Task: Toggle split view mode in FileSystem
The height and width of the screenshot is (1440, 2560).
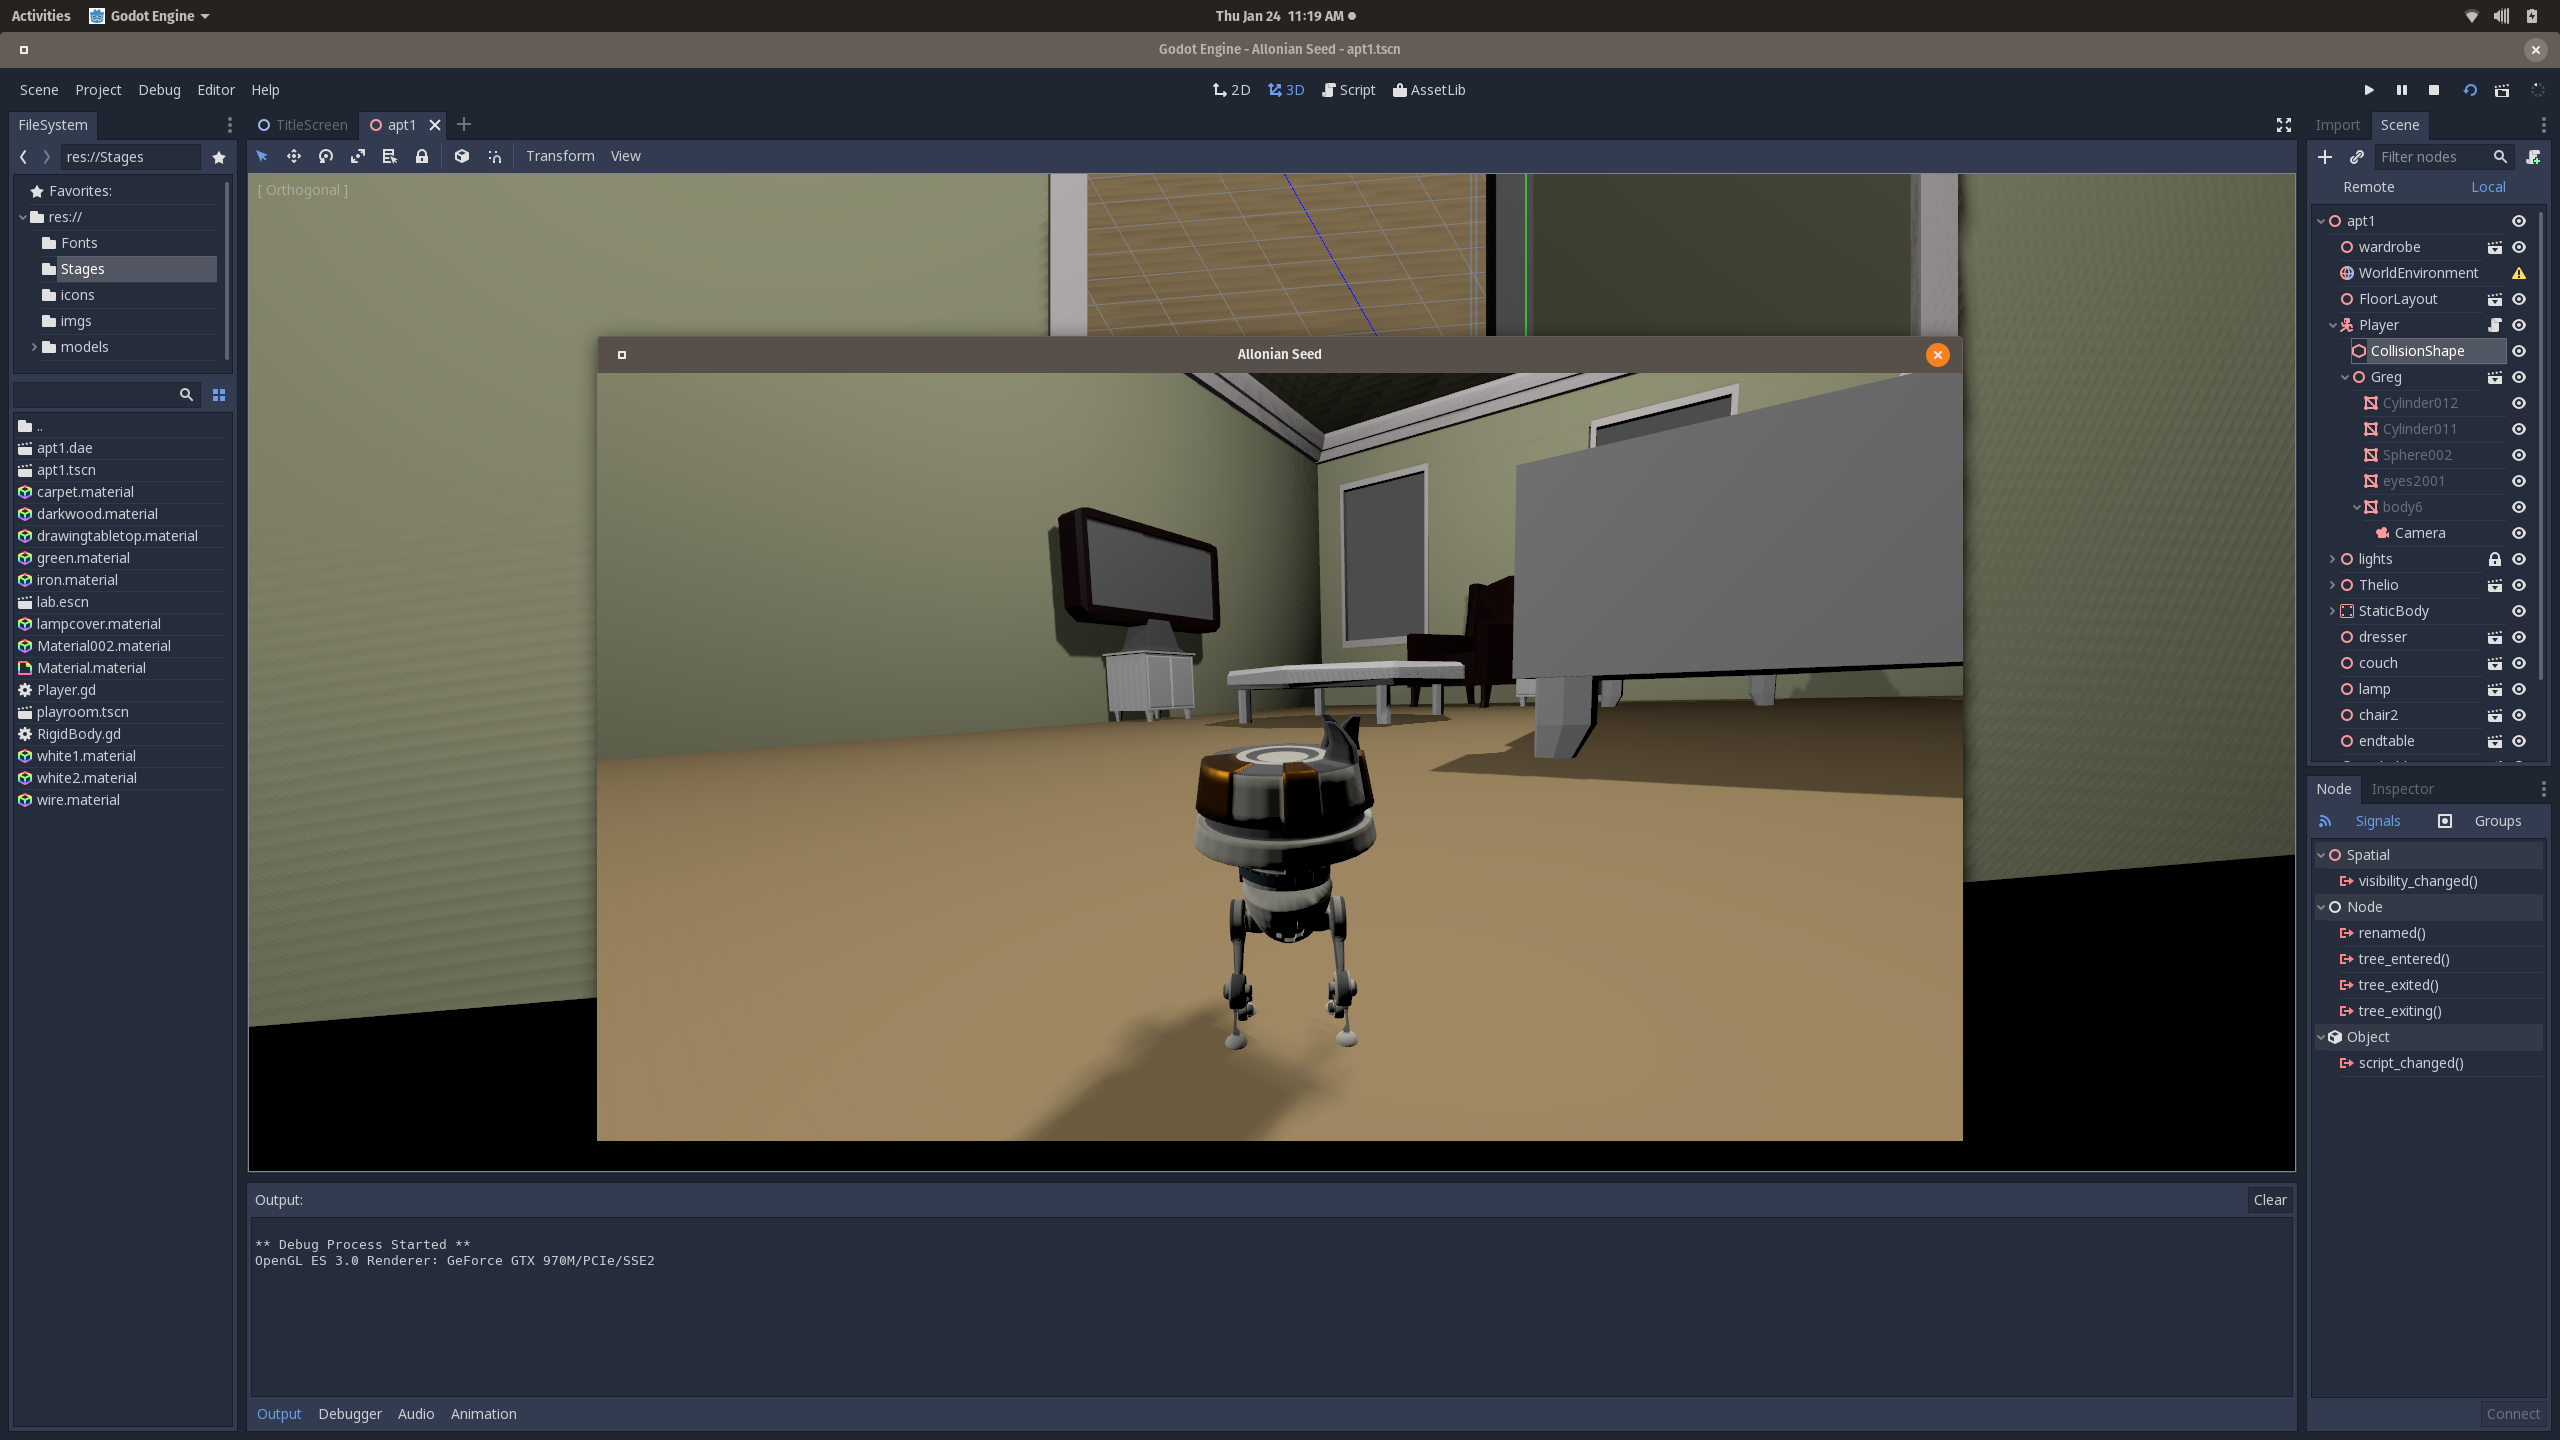Action: tap(219, 395)
